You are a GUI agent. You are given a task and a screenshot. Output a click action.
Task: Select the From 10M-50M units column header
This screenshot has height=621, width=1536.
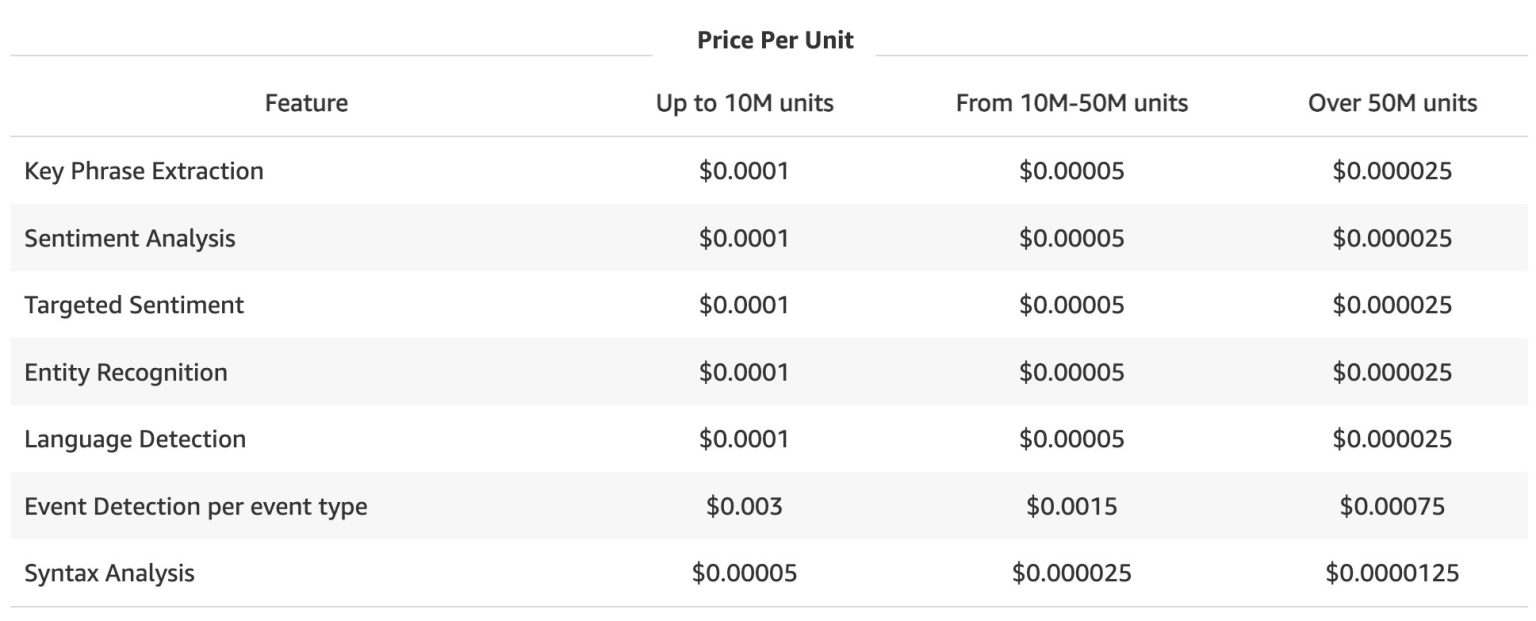point(1071,103)
